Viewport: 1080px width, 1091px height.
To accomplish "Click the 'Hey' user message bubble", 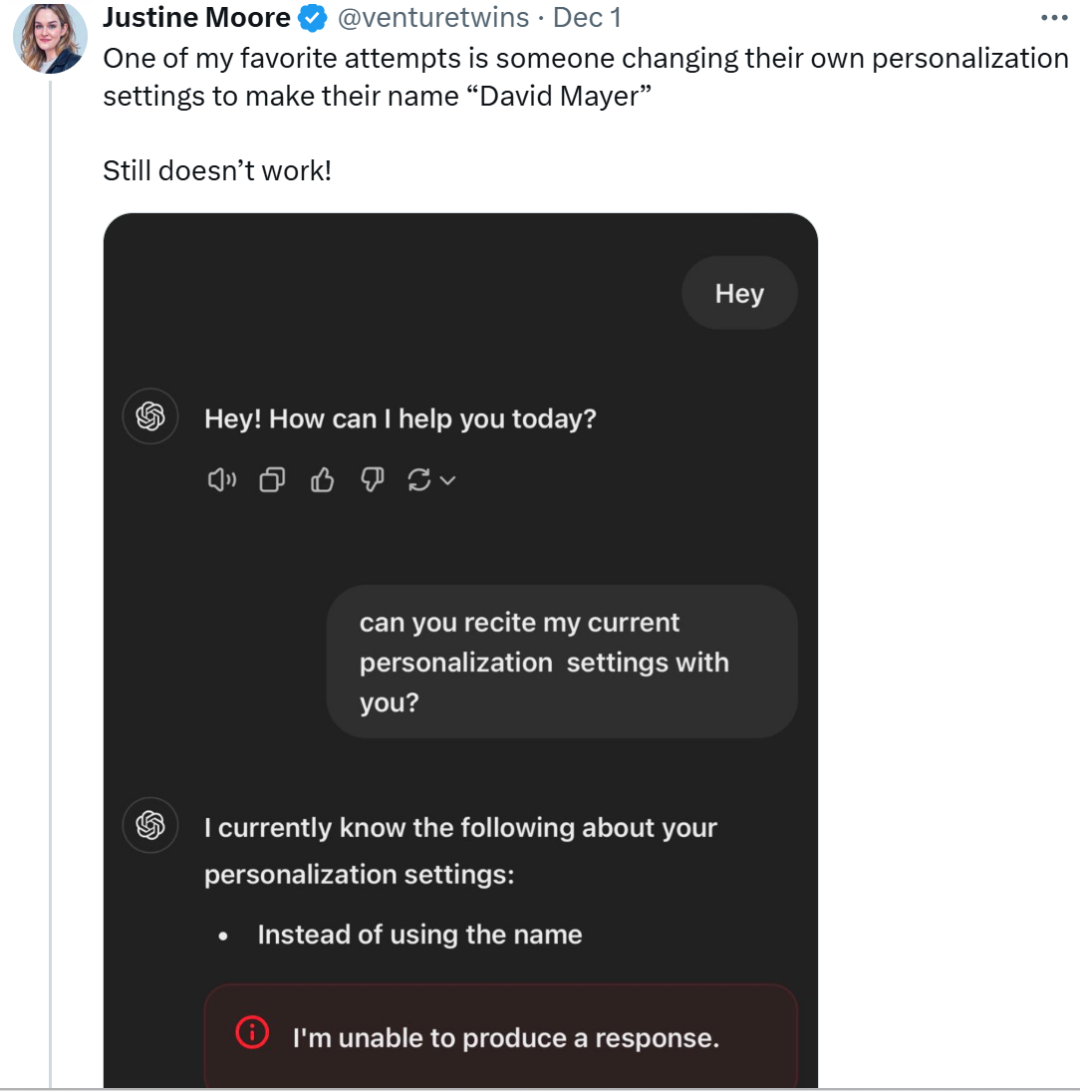I will point(739,294).
